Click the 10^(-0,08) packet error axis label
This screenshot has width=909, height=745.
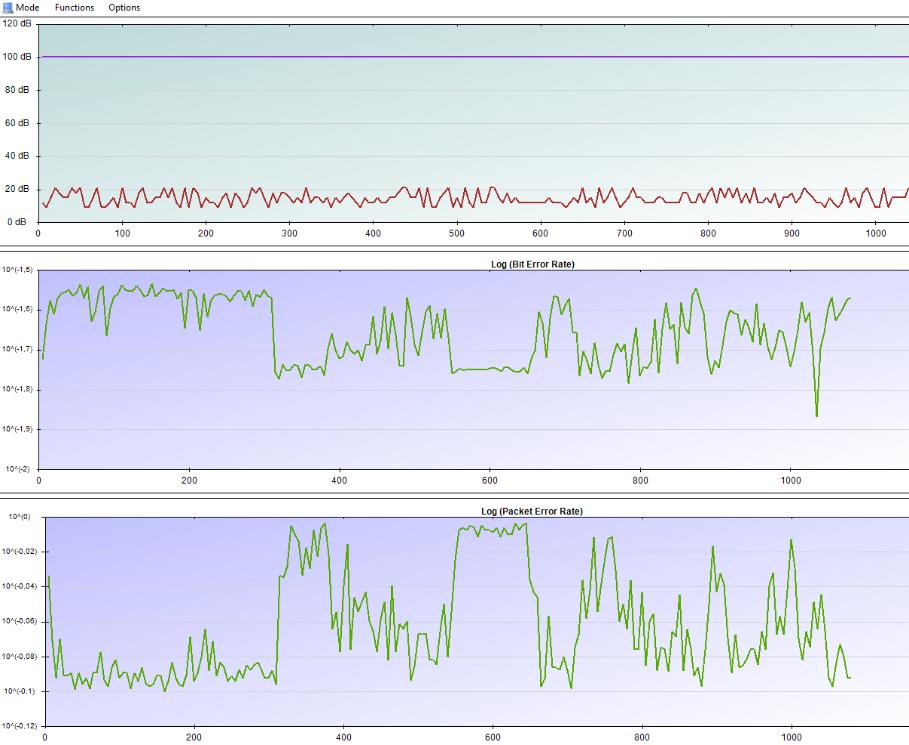point(19,656)
